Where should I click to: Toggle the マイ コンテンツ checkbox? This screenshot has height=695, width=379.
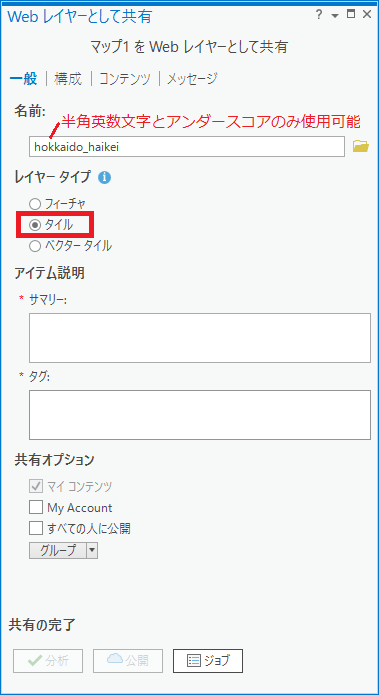(36, 487)
